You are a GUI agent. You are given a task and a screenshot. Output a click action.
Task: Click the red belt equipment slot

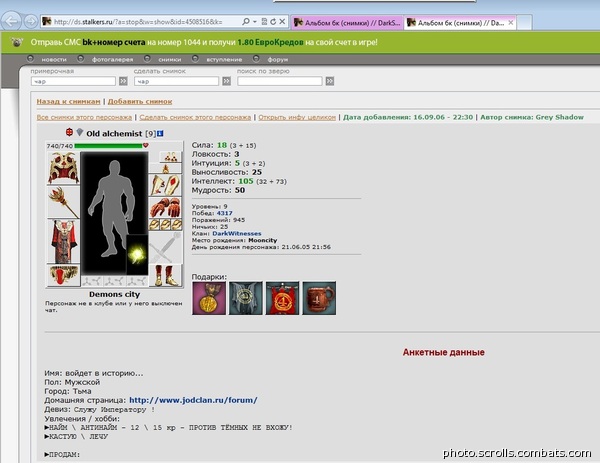point(63,275)
